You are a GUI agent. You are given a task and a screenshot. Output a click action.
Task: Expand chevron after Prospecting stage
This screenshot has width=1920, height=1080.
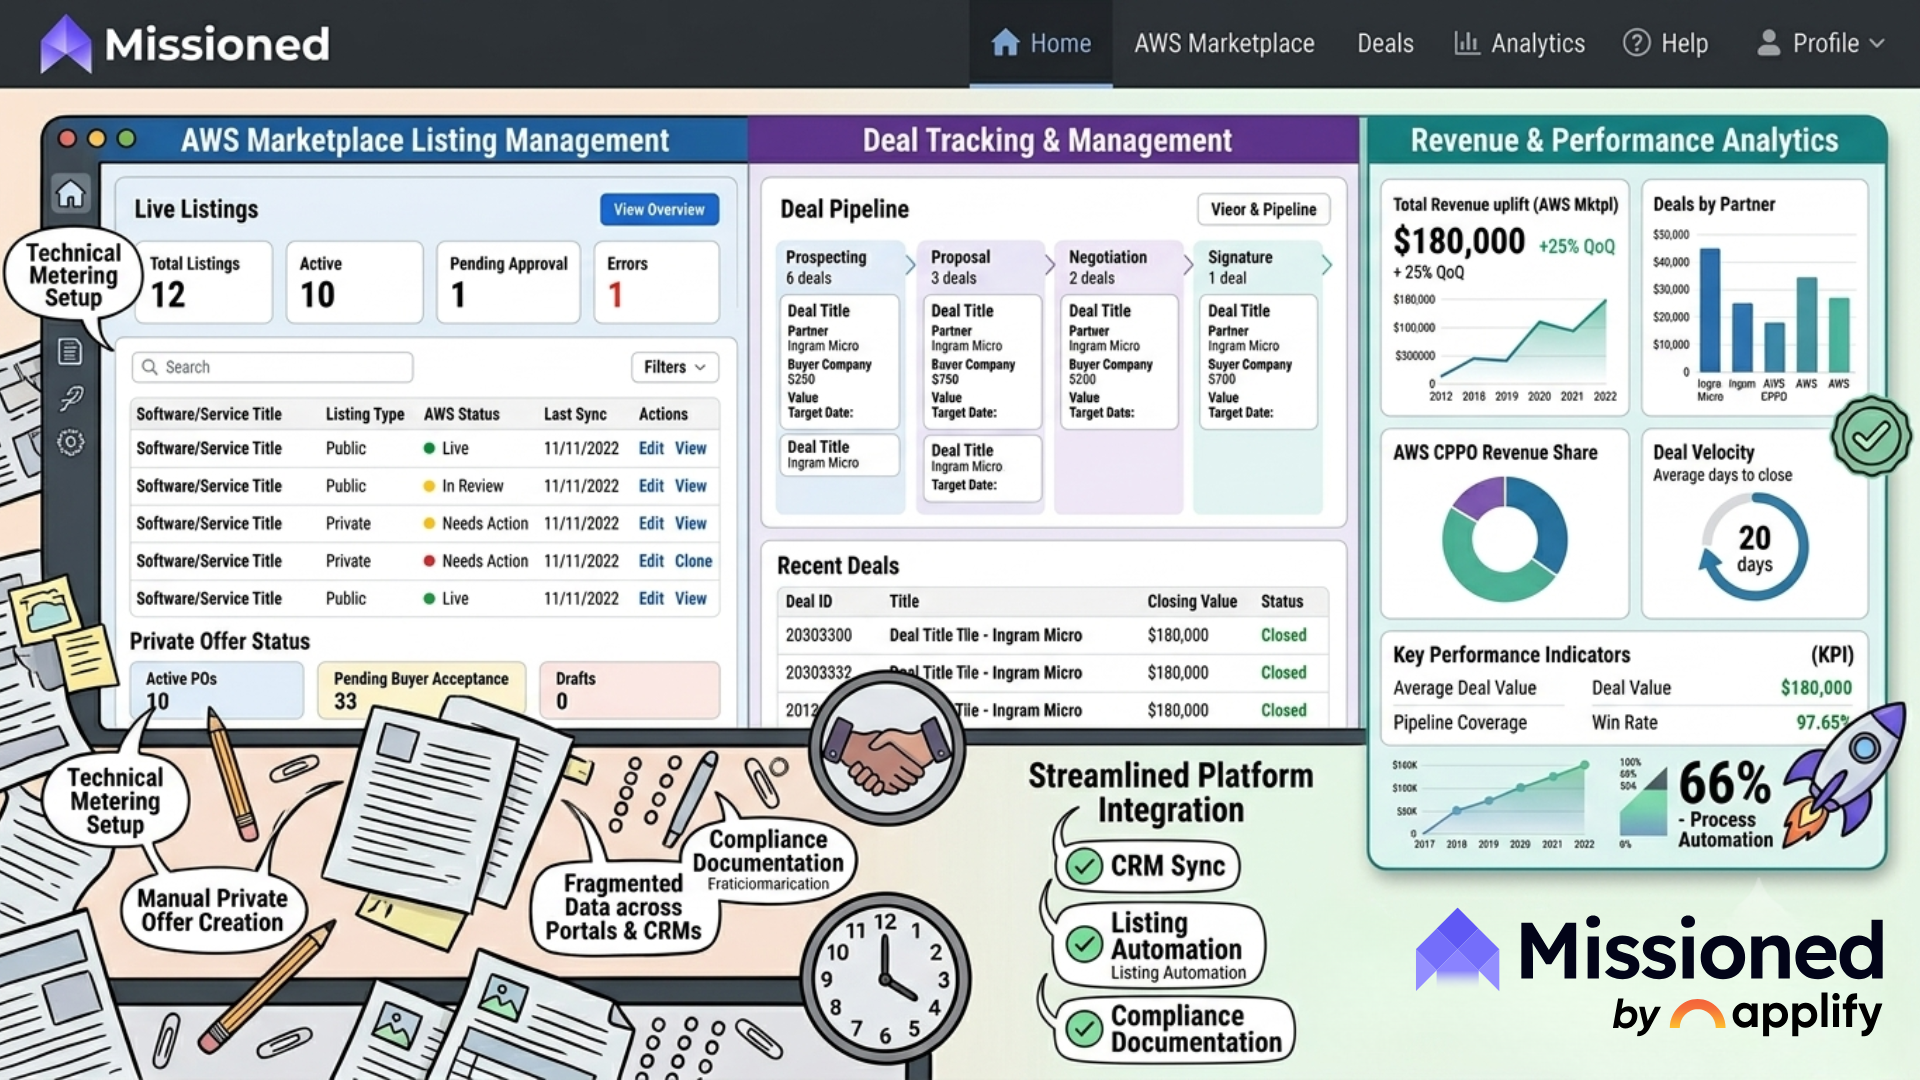click(x=910, y=265)
